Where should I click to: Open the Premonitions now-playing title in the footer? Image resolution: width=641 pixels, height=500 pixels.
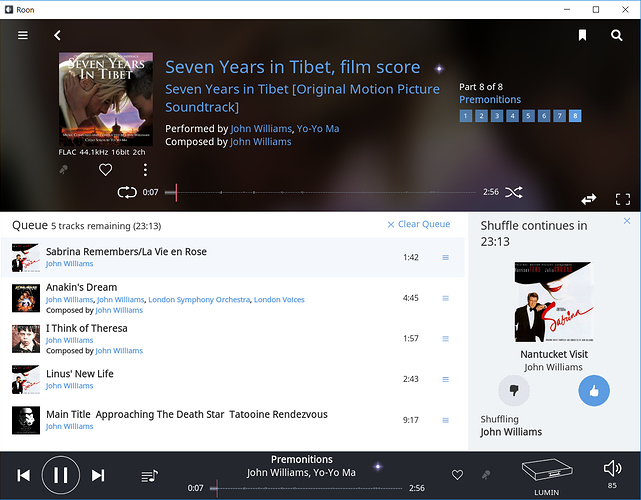[302, 460]
